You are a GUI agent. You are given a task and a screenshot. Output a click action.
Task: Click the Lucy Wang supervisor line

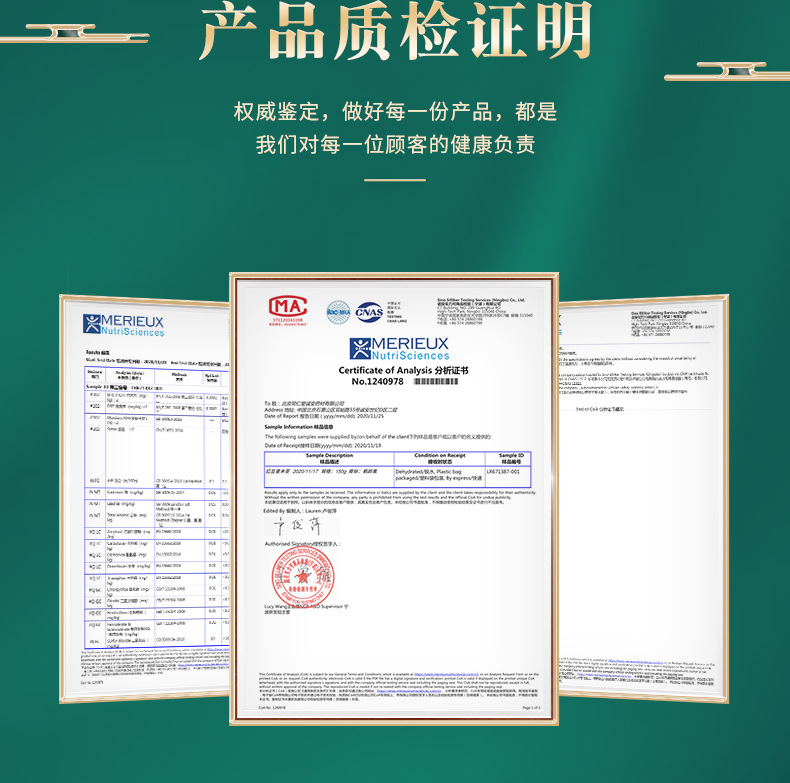pyautogui.click(x=306, y=609)
